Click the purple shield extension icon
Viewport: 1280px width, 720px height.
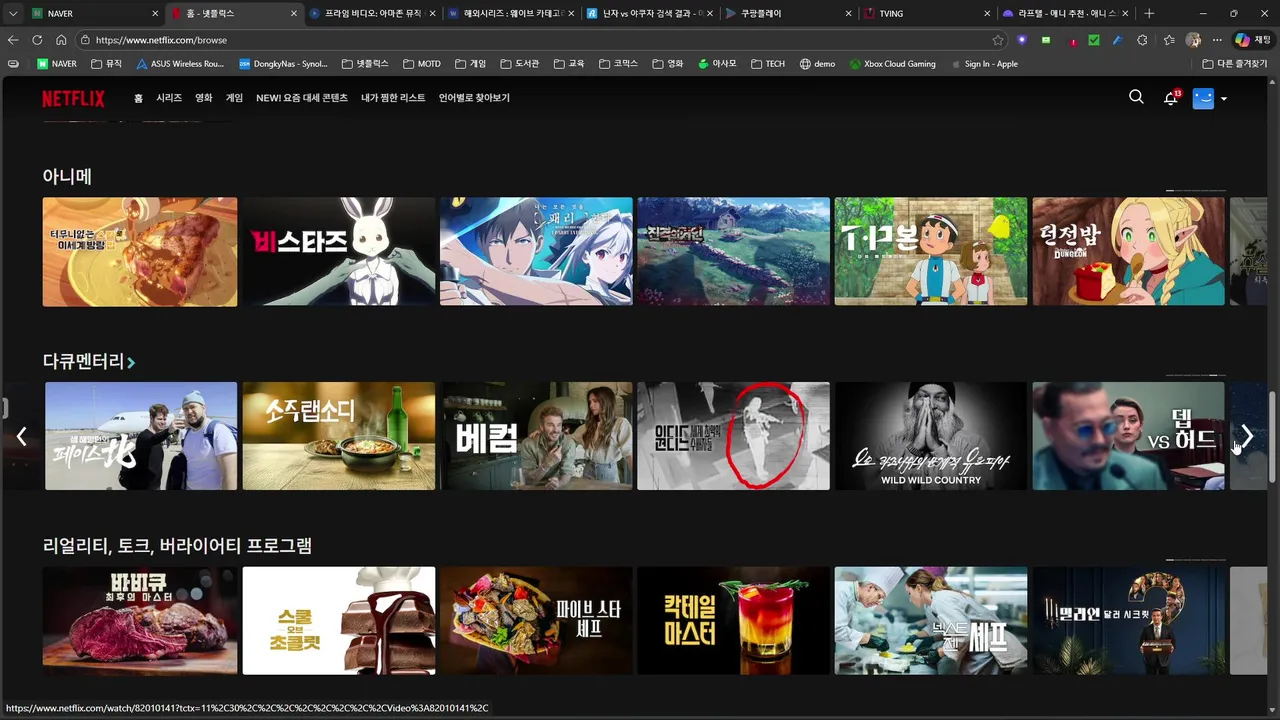tap(1022, 40)
